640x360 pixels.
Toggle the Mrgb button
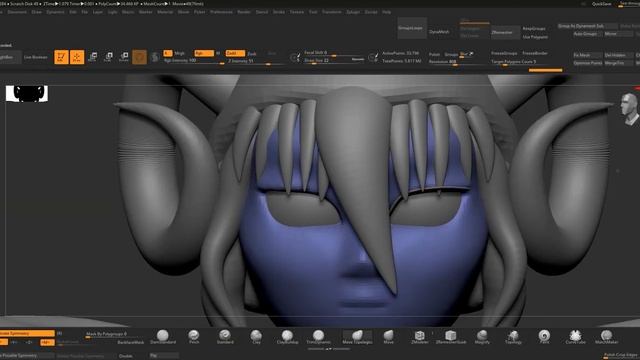tap(180, 53)
